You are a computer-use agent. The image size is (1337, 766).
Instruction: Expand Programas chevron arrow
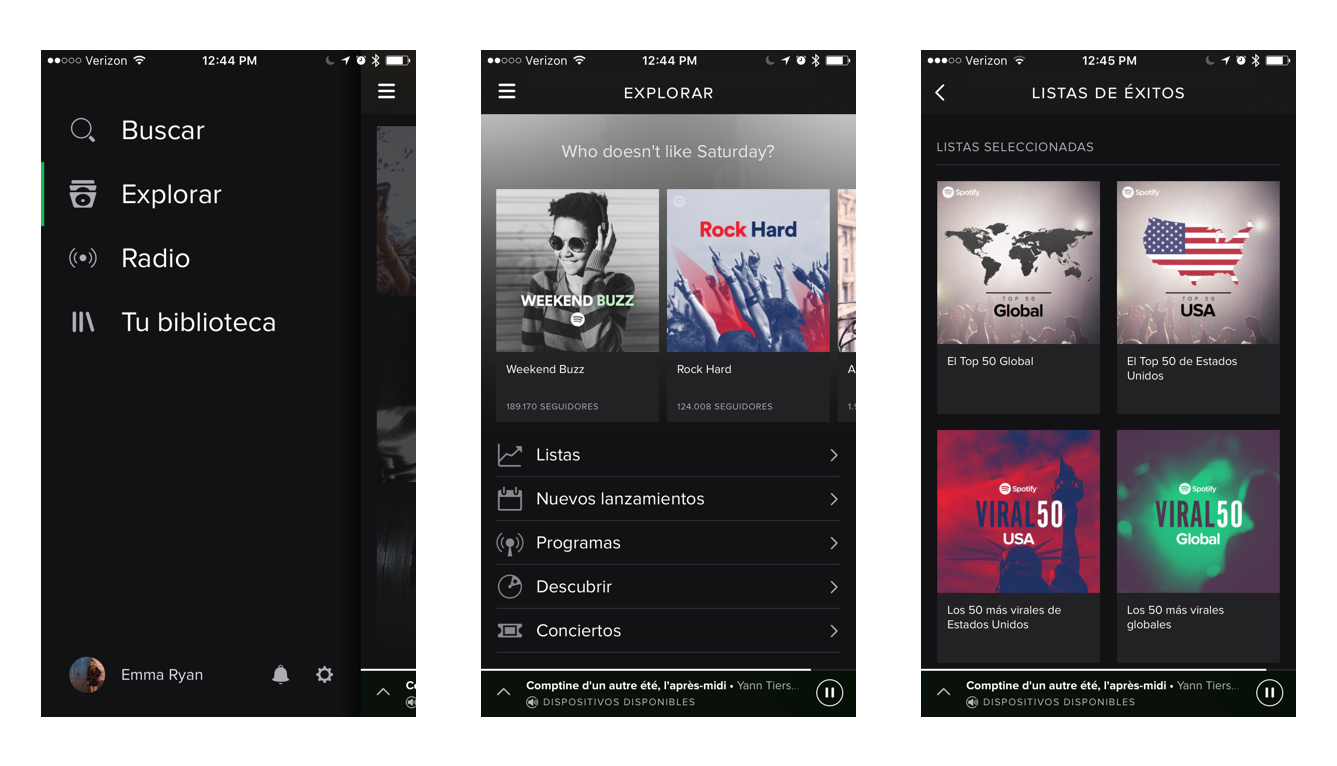click(x=834, y=543)
